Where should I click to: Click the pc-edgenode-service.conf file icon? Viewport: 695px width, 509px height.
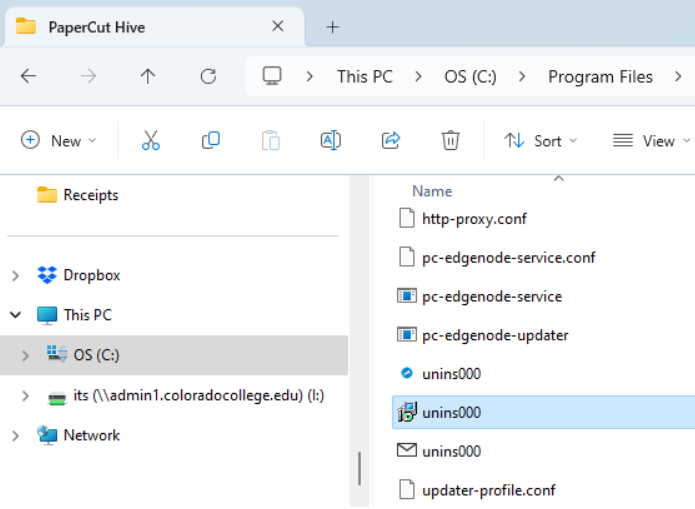click(407, 257)
